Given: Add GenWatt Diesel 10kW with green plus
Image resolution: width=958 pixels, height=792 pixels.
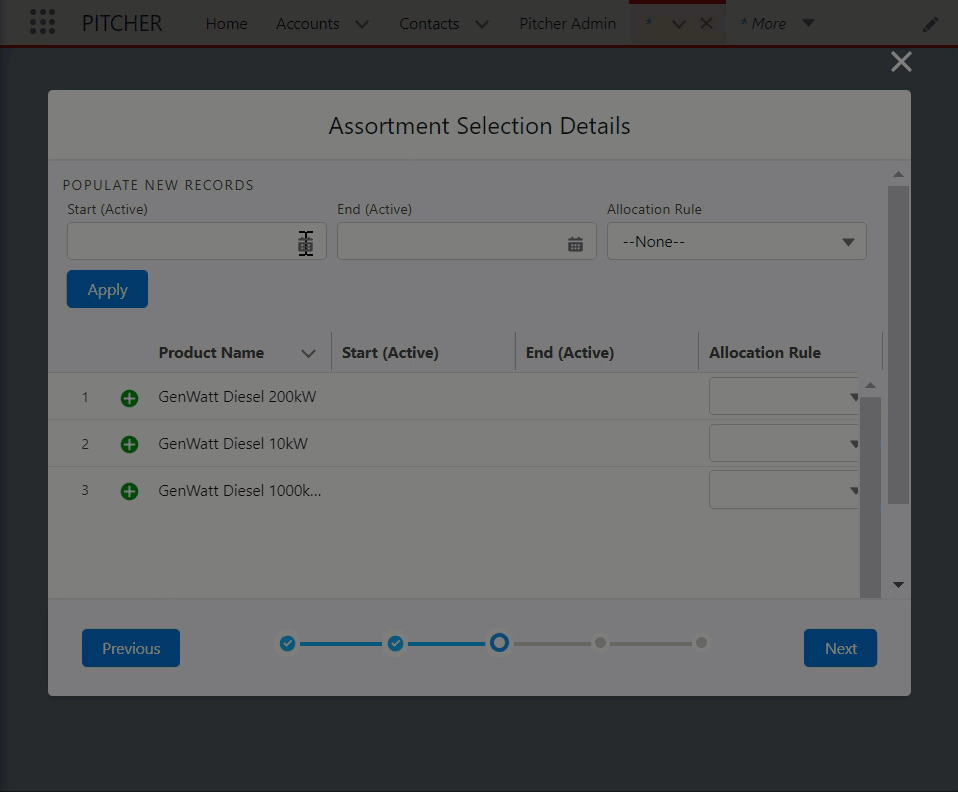Looking at the screenshot, I should (x=129, y=444).
